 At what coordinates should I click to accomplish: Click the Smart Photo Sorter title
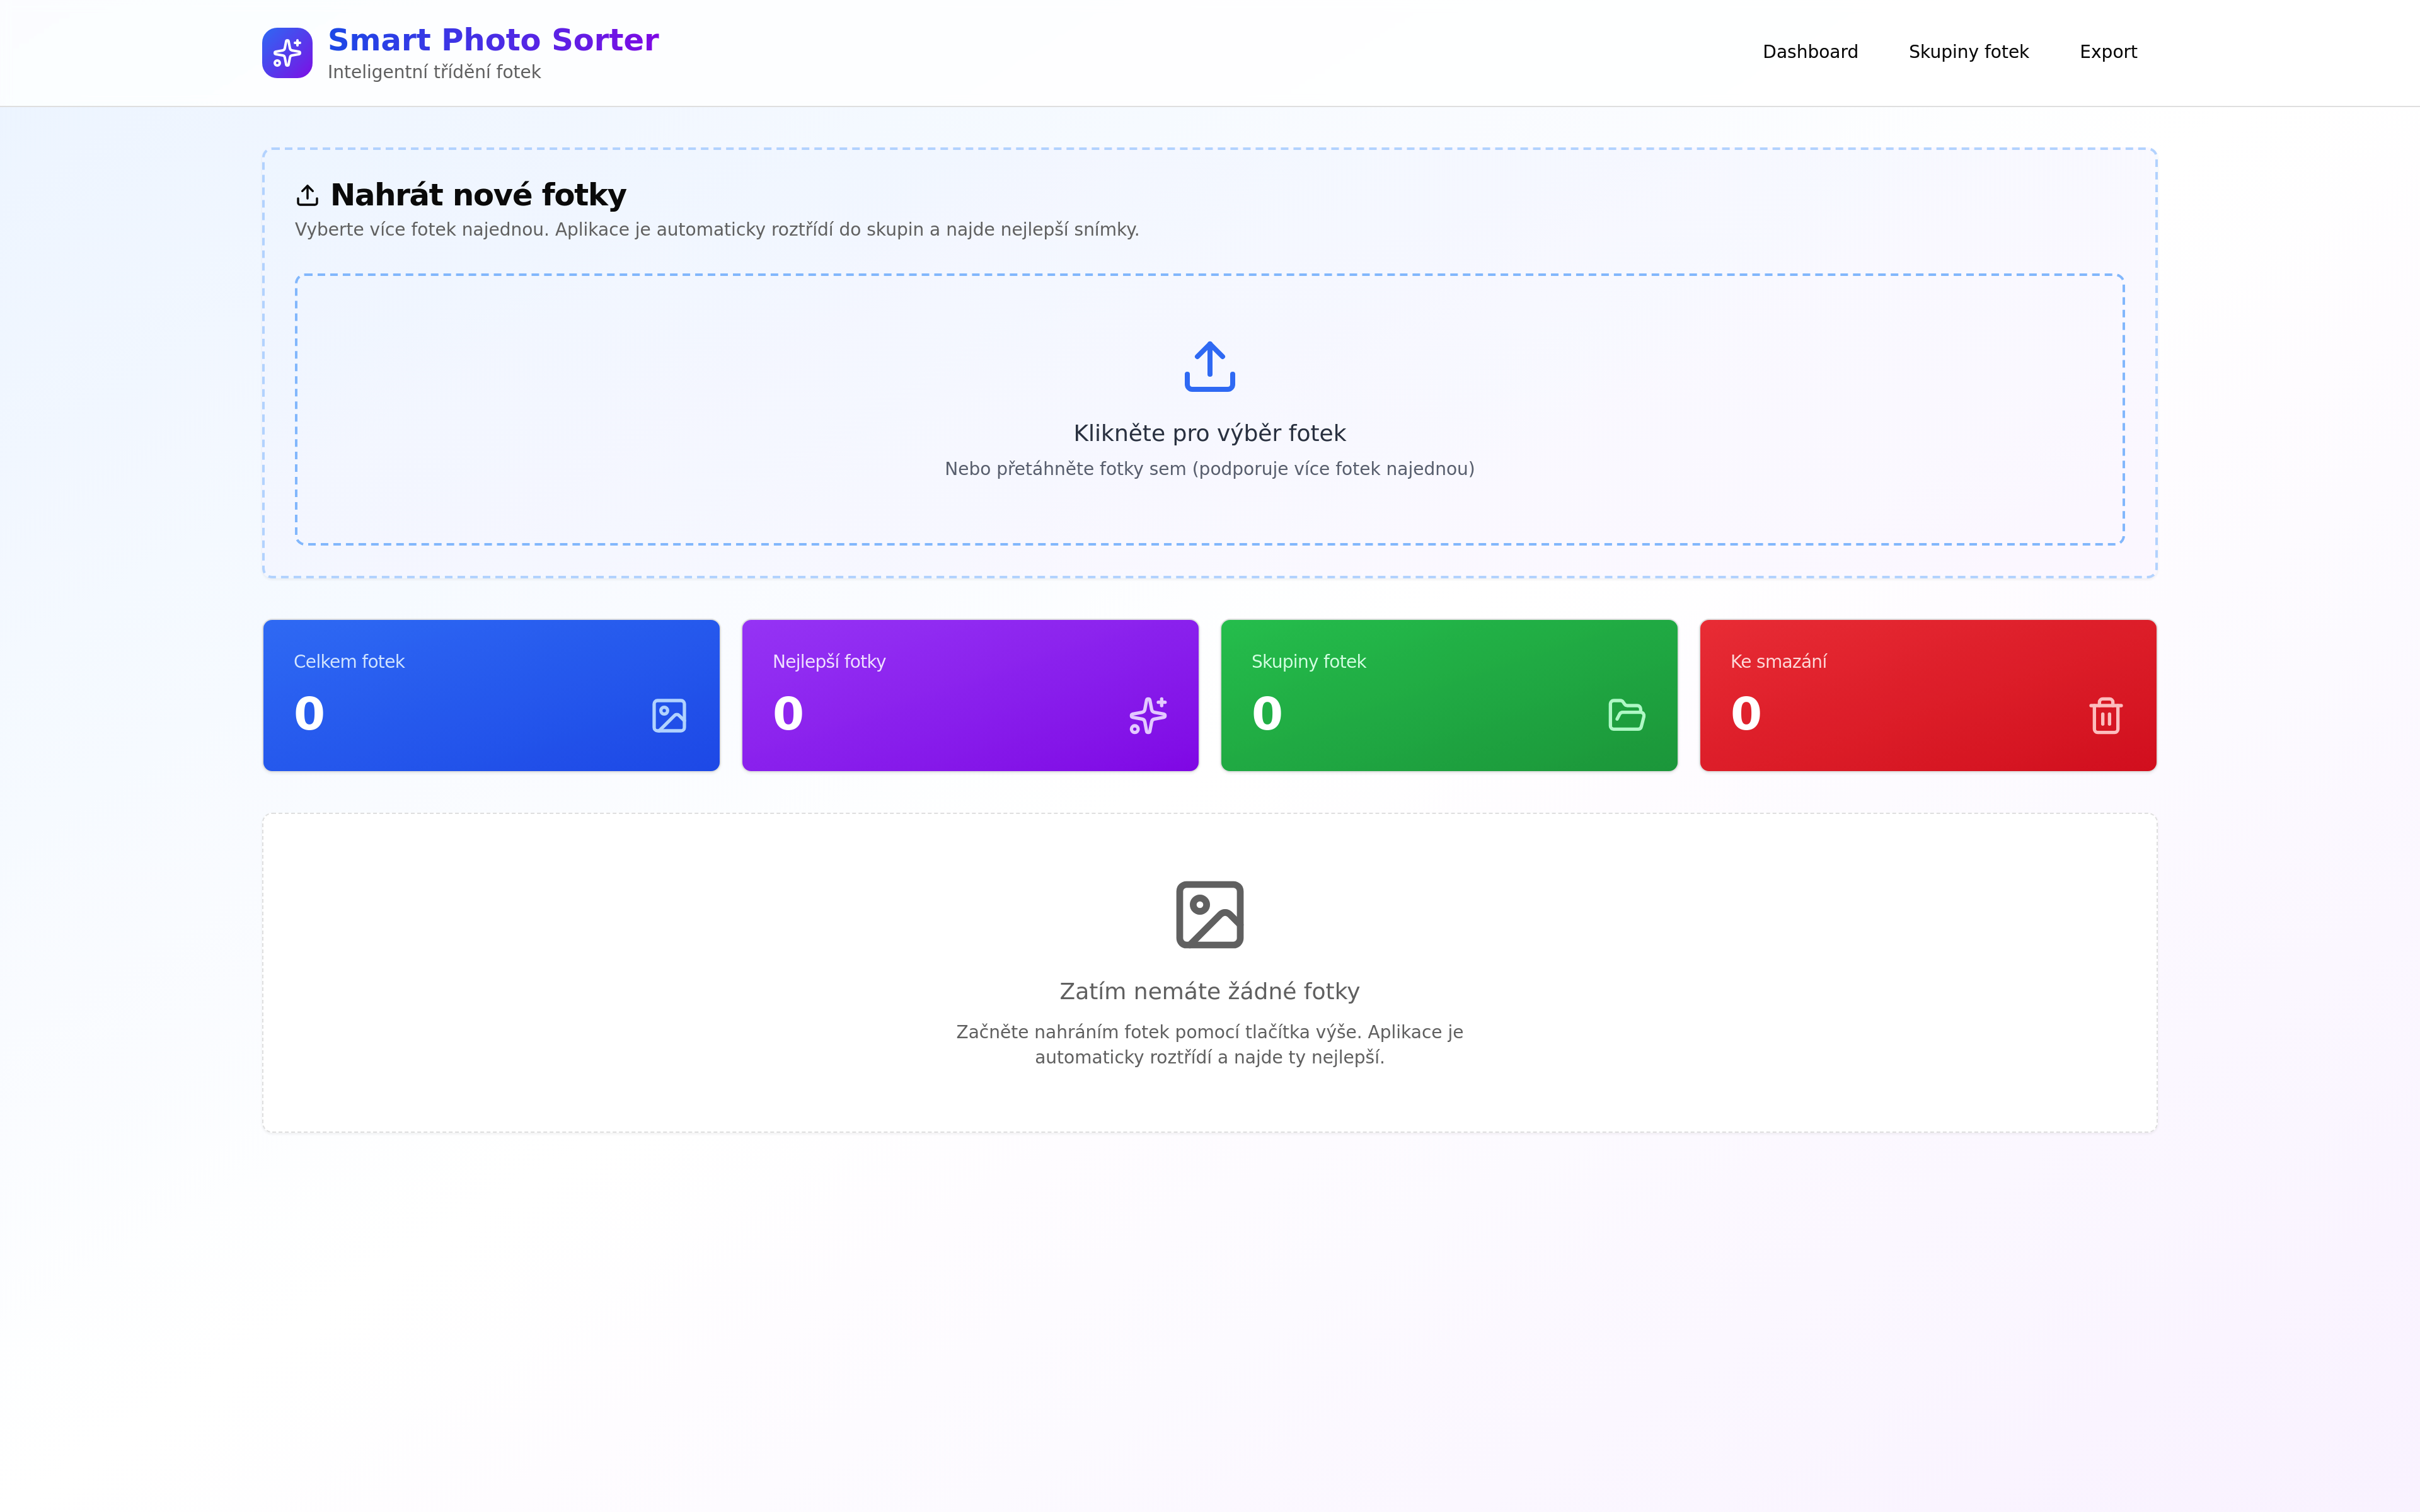tap(493, 40)
